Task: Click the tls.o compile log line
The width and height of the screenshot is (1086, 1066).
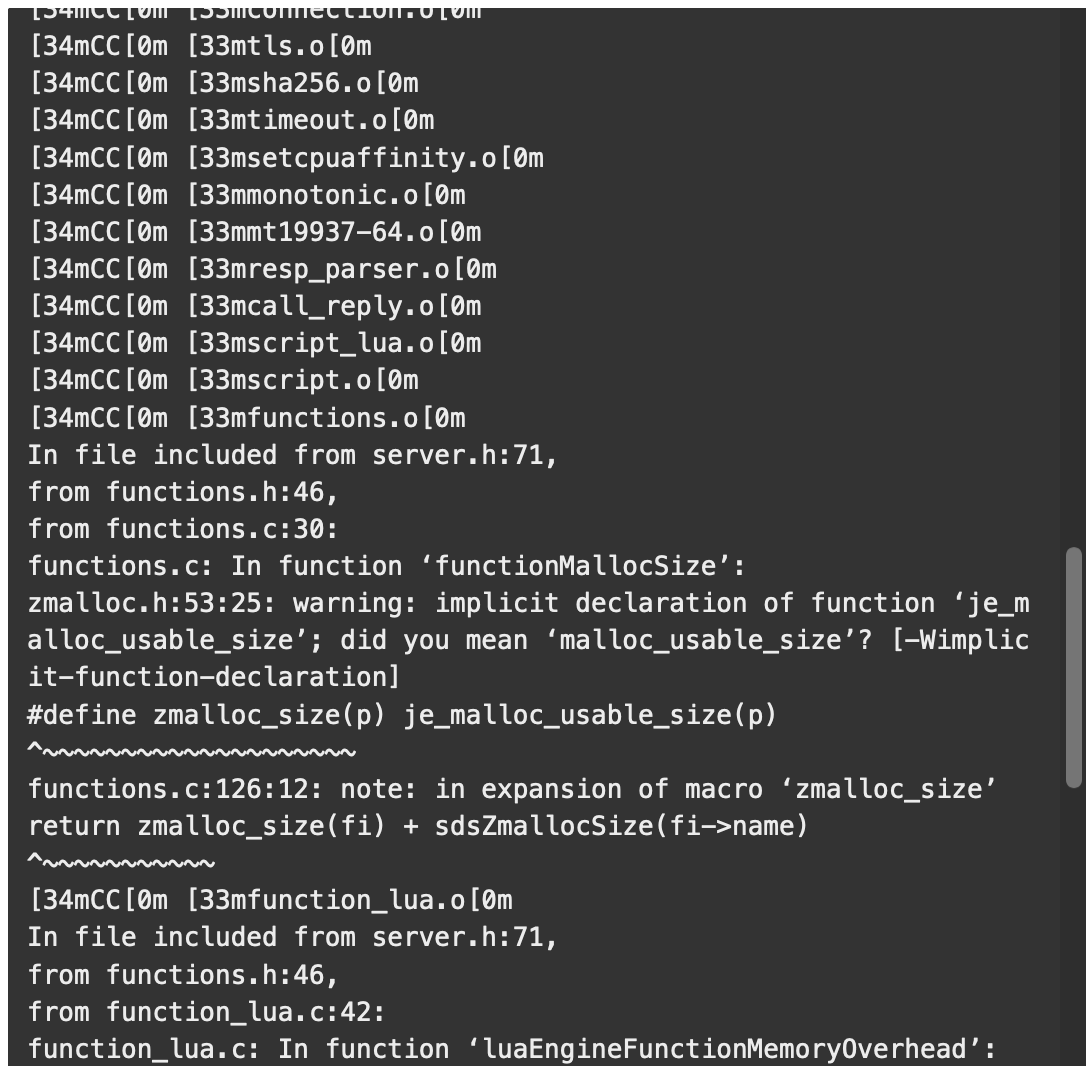Action: 201,46
